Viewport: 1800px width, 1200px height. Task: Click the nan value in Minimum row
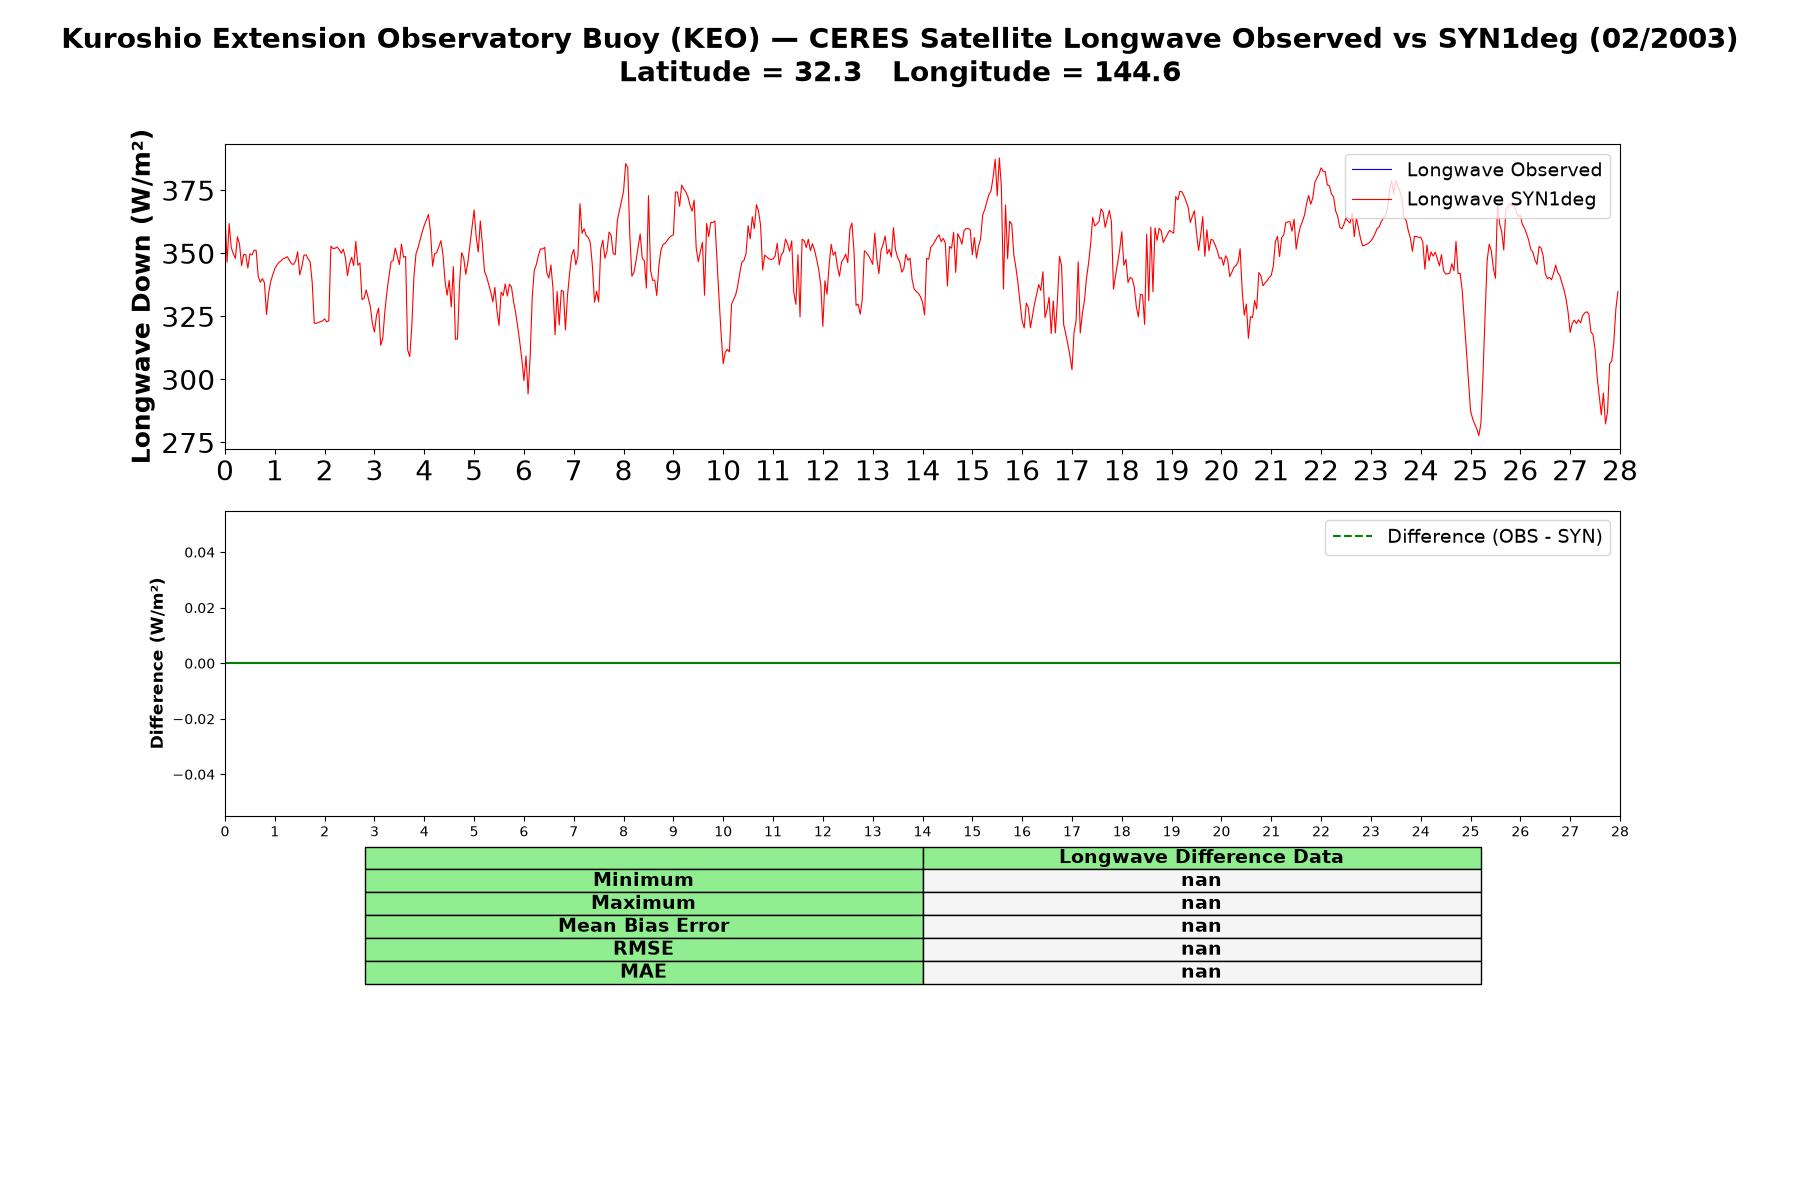tap(1201, 880)
